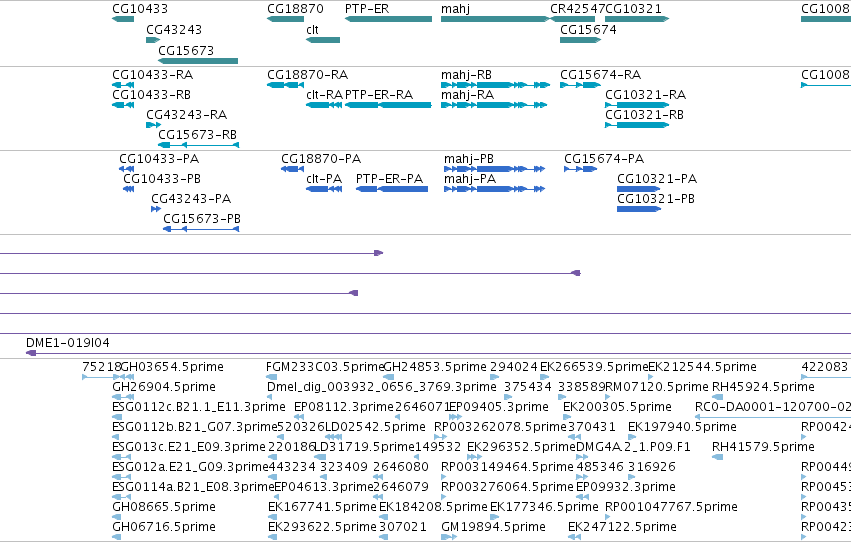851x542 pixels.
Task: Click protein label CG15673-PB
Action: pyautogui.click(x=202, y=219)
